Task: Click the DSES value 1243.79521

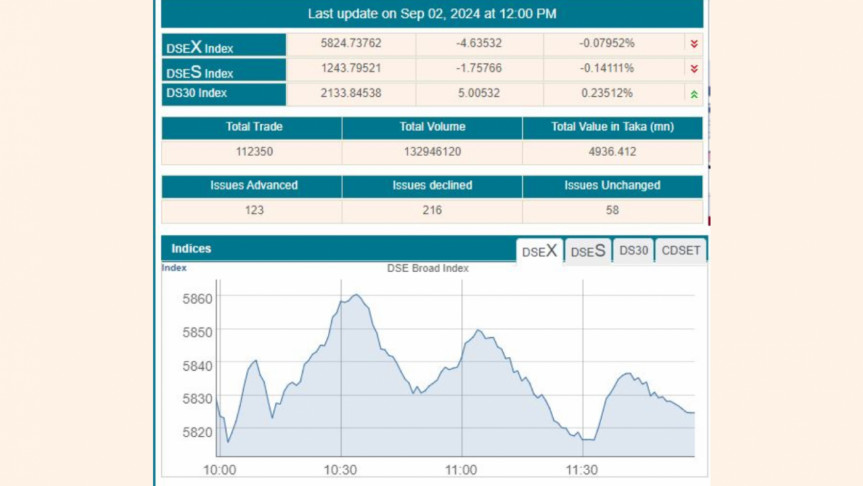Action: [351, 68]
